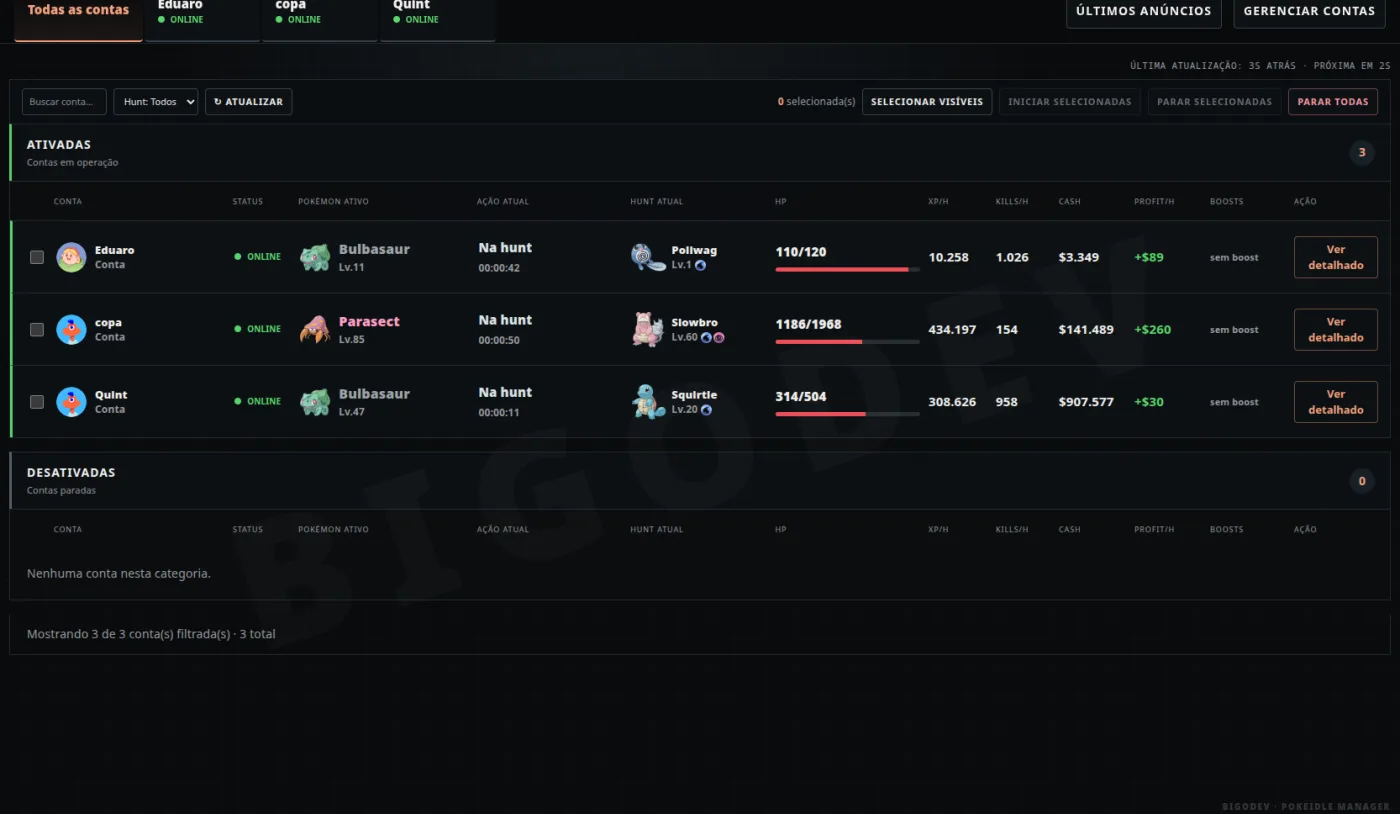The width and height of the screenshot is (1400, 814).
Task: Select the Quint account checkbox
Action: (37, 401)
